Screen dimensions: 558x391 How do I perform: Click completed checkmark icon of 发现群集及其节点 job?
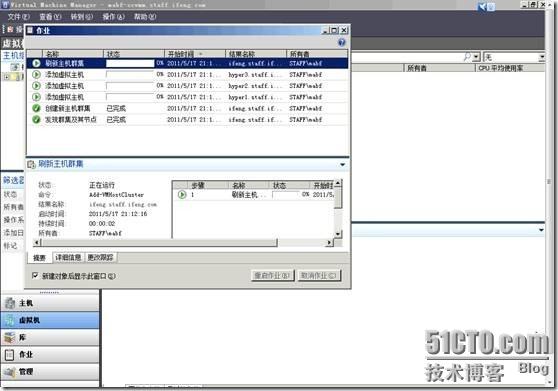tap(36, 119)
